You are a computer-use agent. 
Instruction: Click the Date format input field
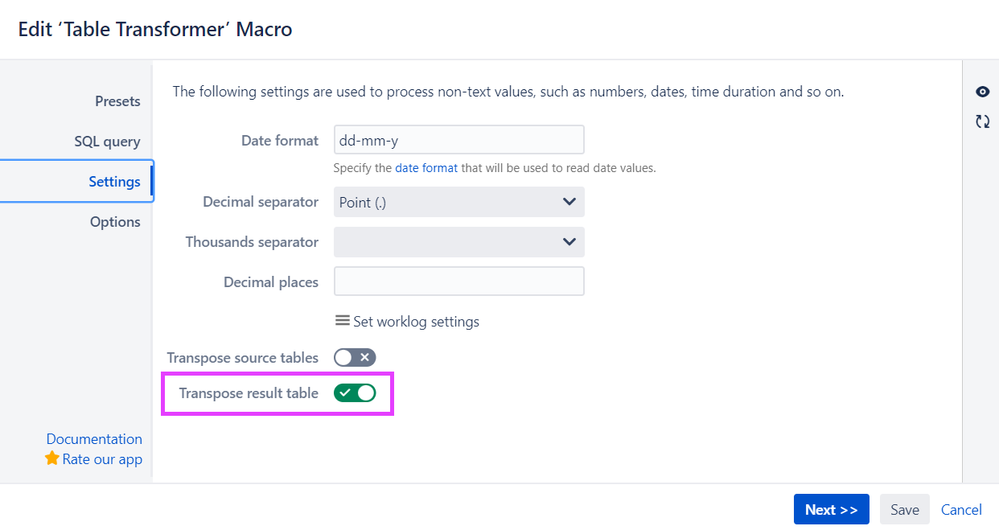458,140
